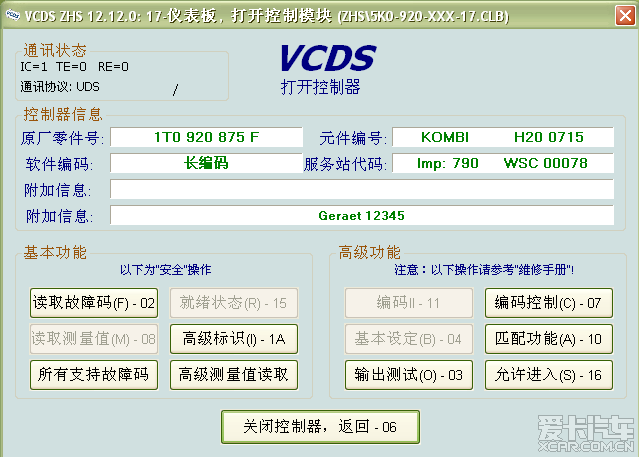The image size is (639, 457).
Task: Open 高级标识(I) - 1A advanced ID
Action: [x=234, y=339]
